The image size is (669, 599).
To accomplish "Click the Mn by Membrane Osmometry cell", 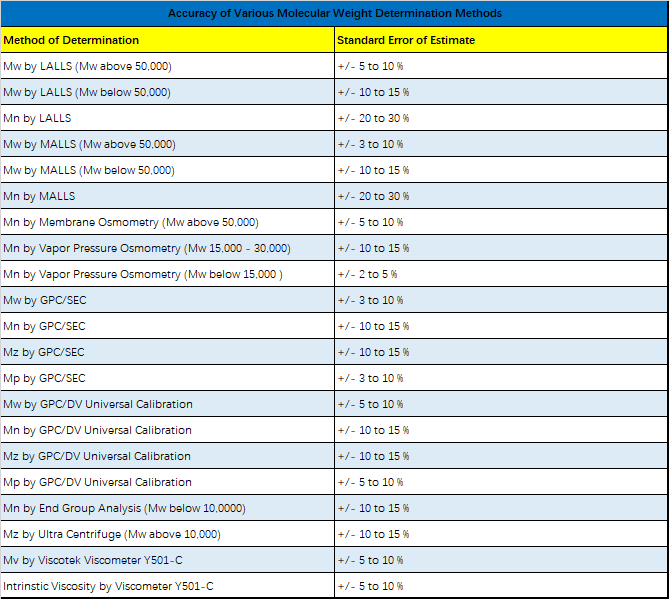I will [167, 222].
